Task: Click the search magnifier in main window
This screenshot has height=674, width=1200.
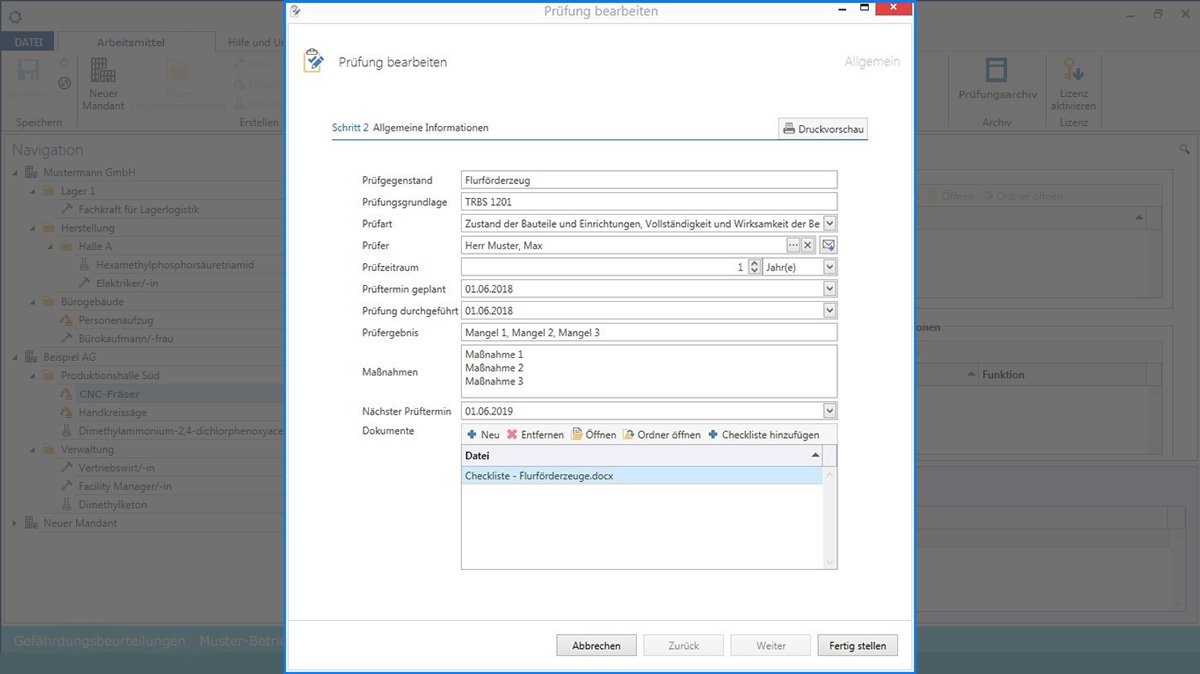Action: pos(1185,149)
